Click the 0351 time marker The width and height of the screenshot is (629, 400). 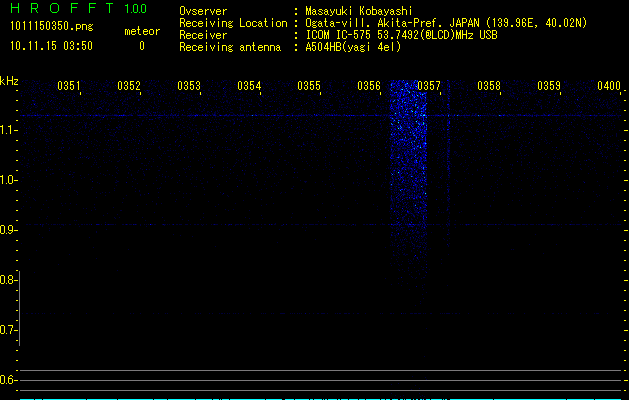click(x=69, y=86)
